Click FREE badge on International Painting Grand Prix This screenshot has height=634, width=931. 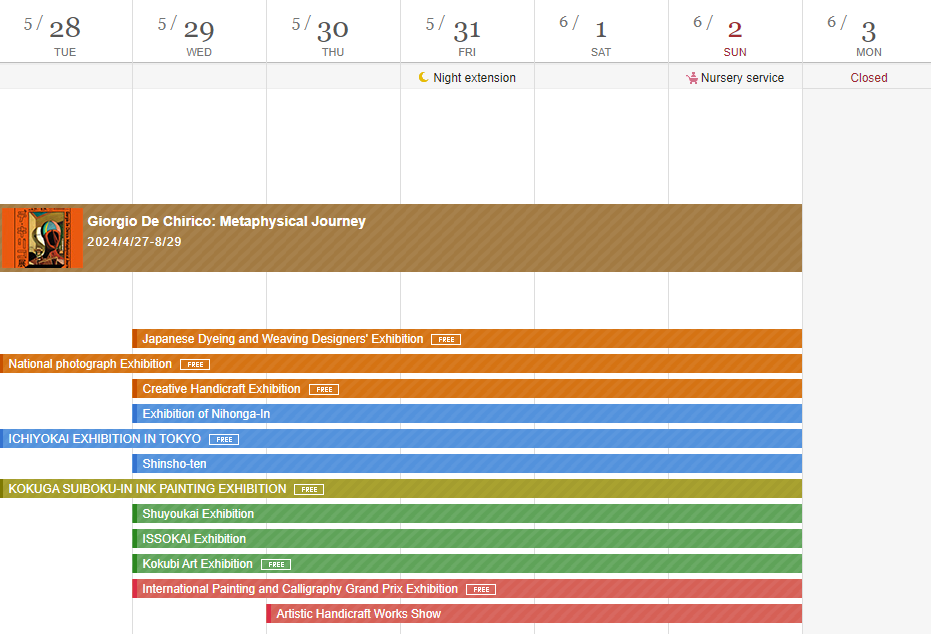481,589
